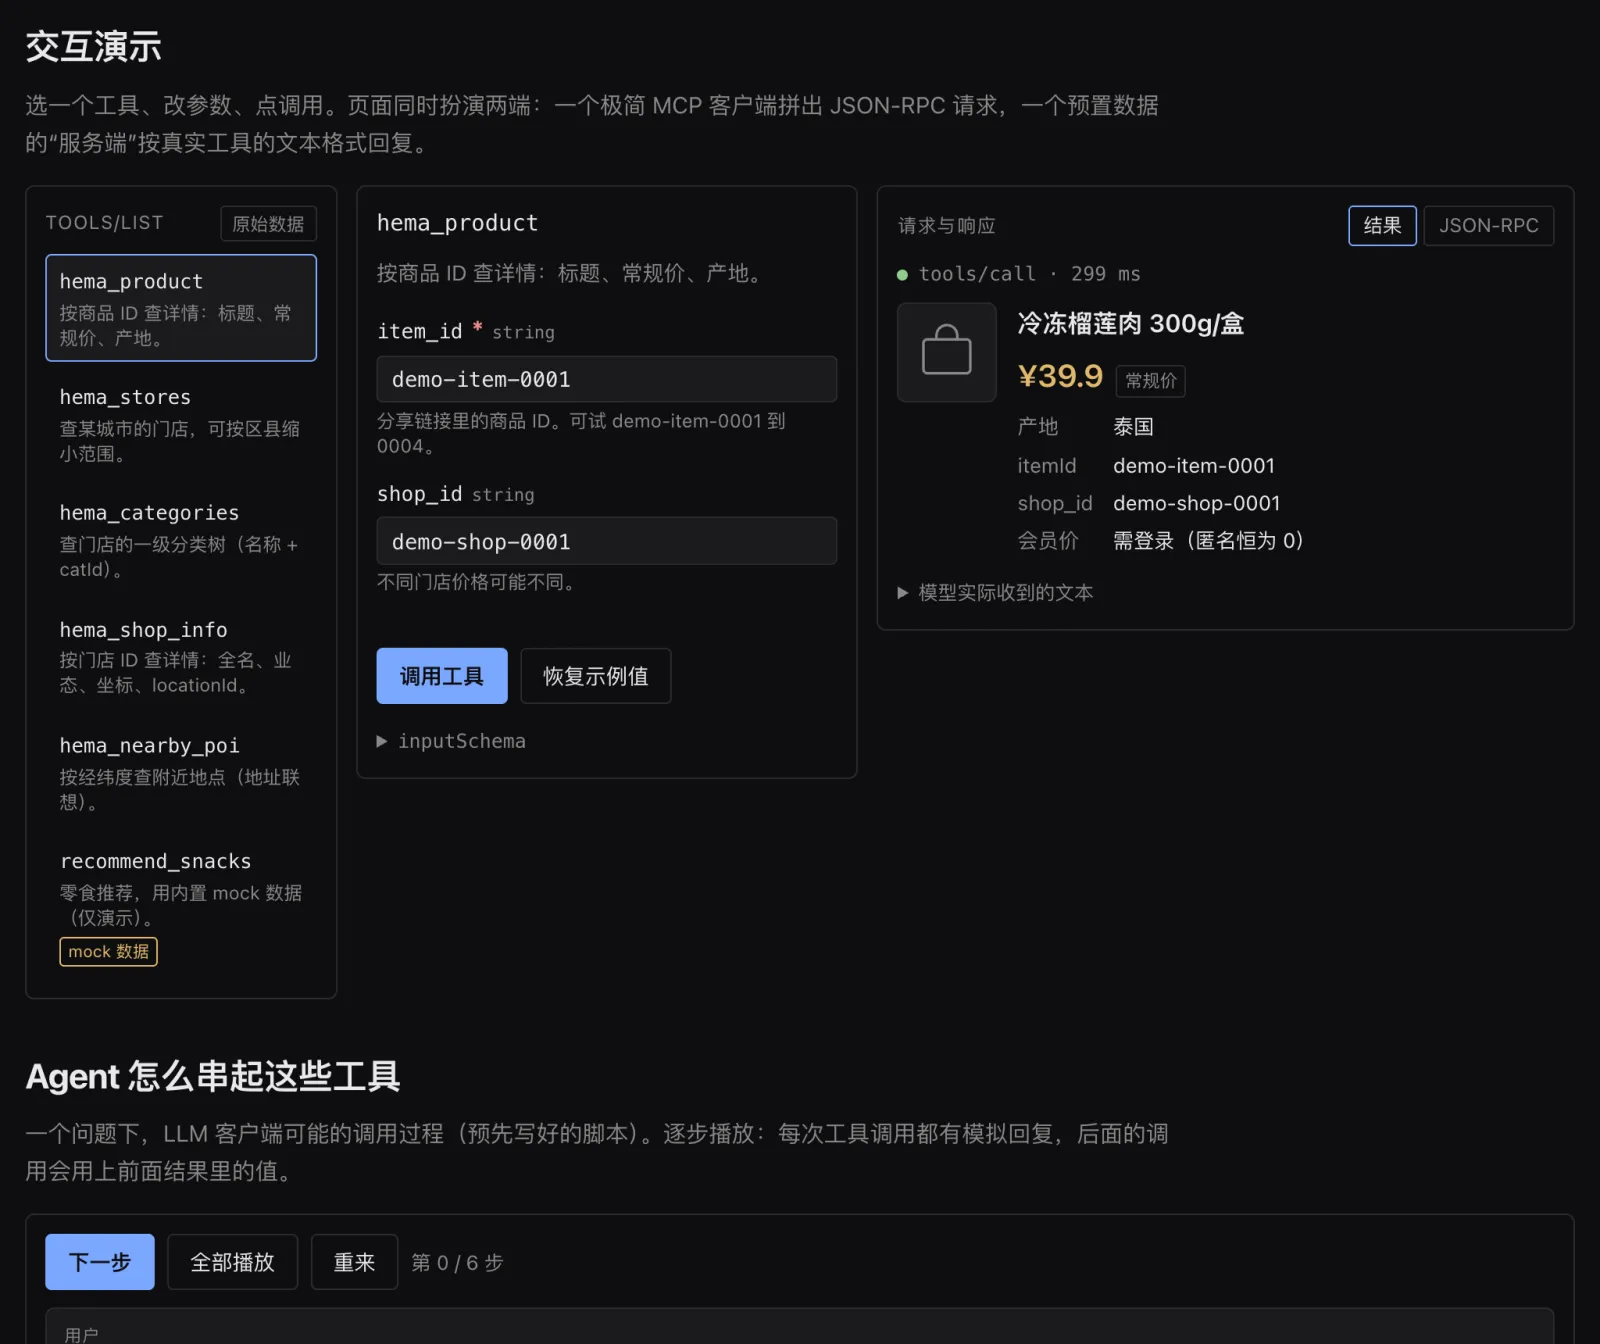Expand the inputSchema disclosure
This screenshot has height=1344, width=1600.
coord(452,741)
